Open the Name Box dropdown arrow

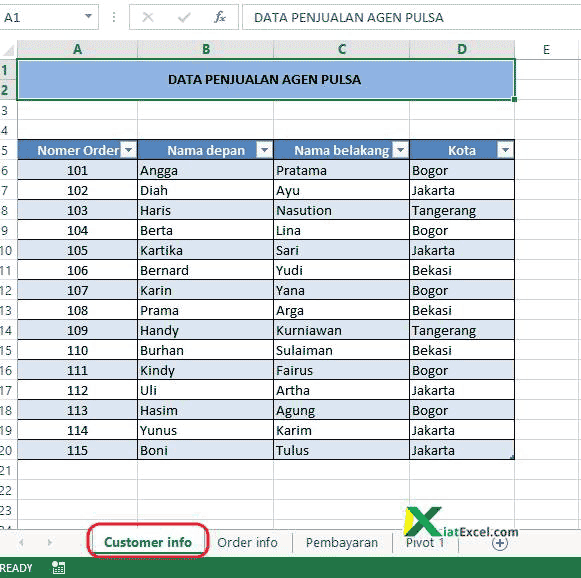[88, 16]
